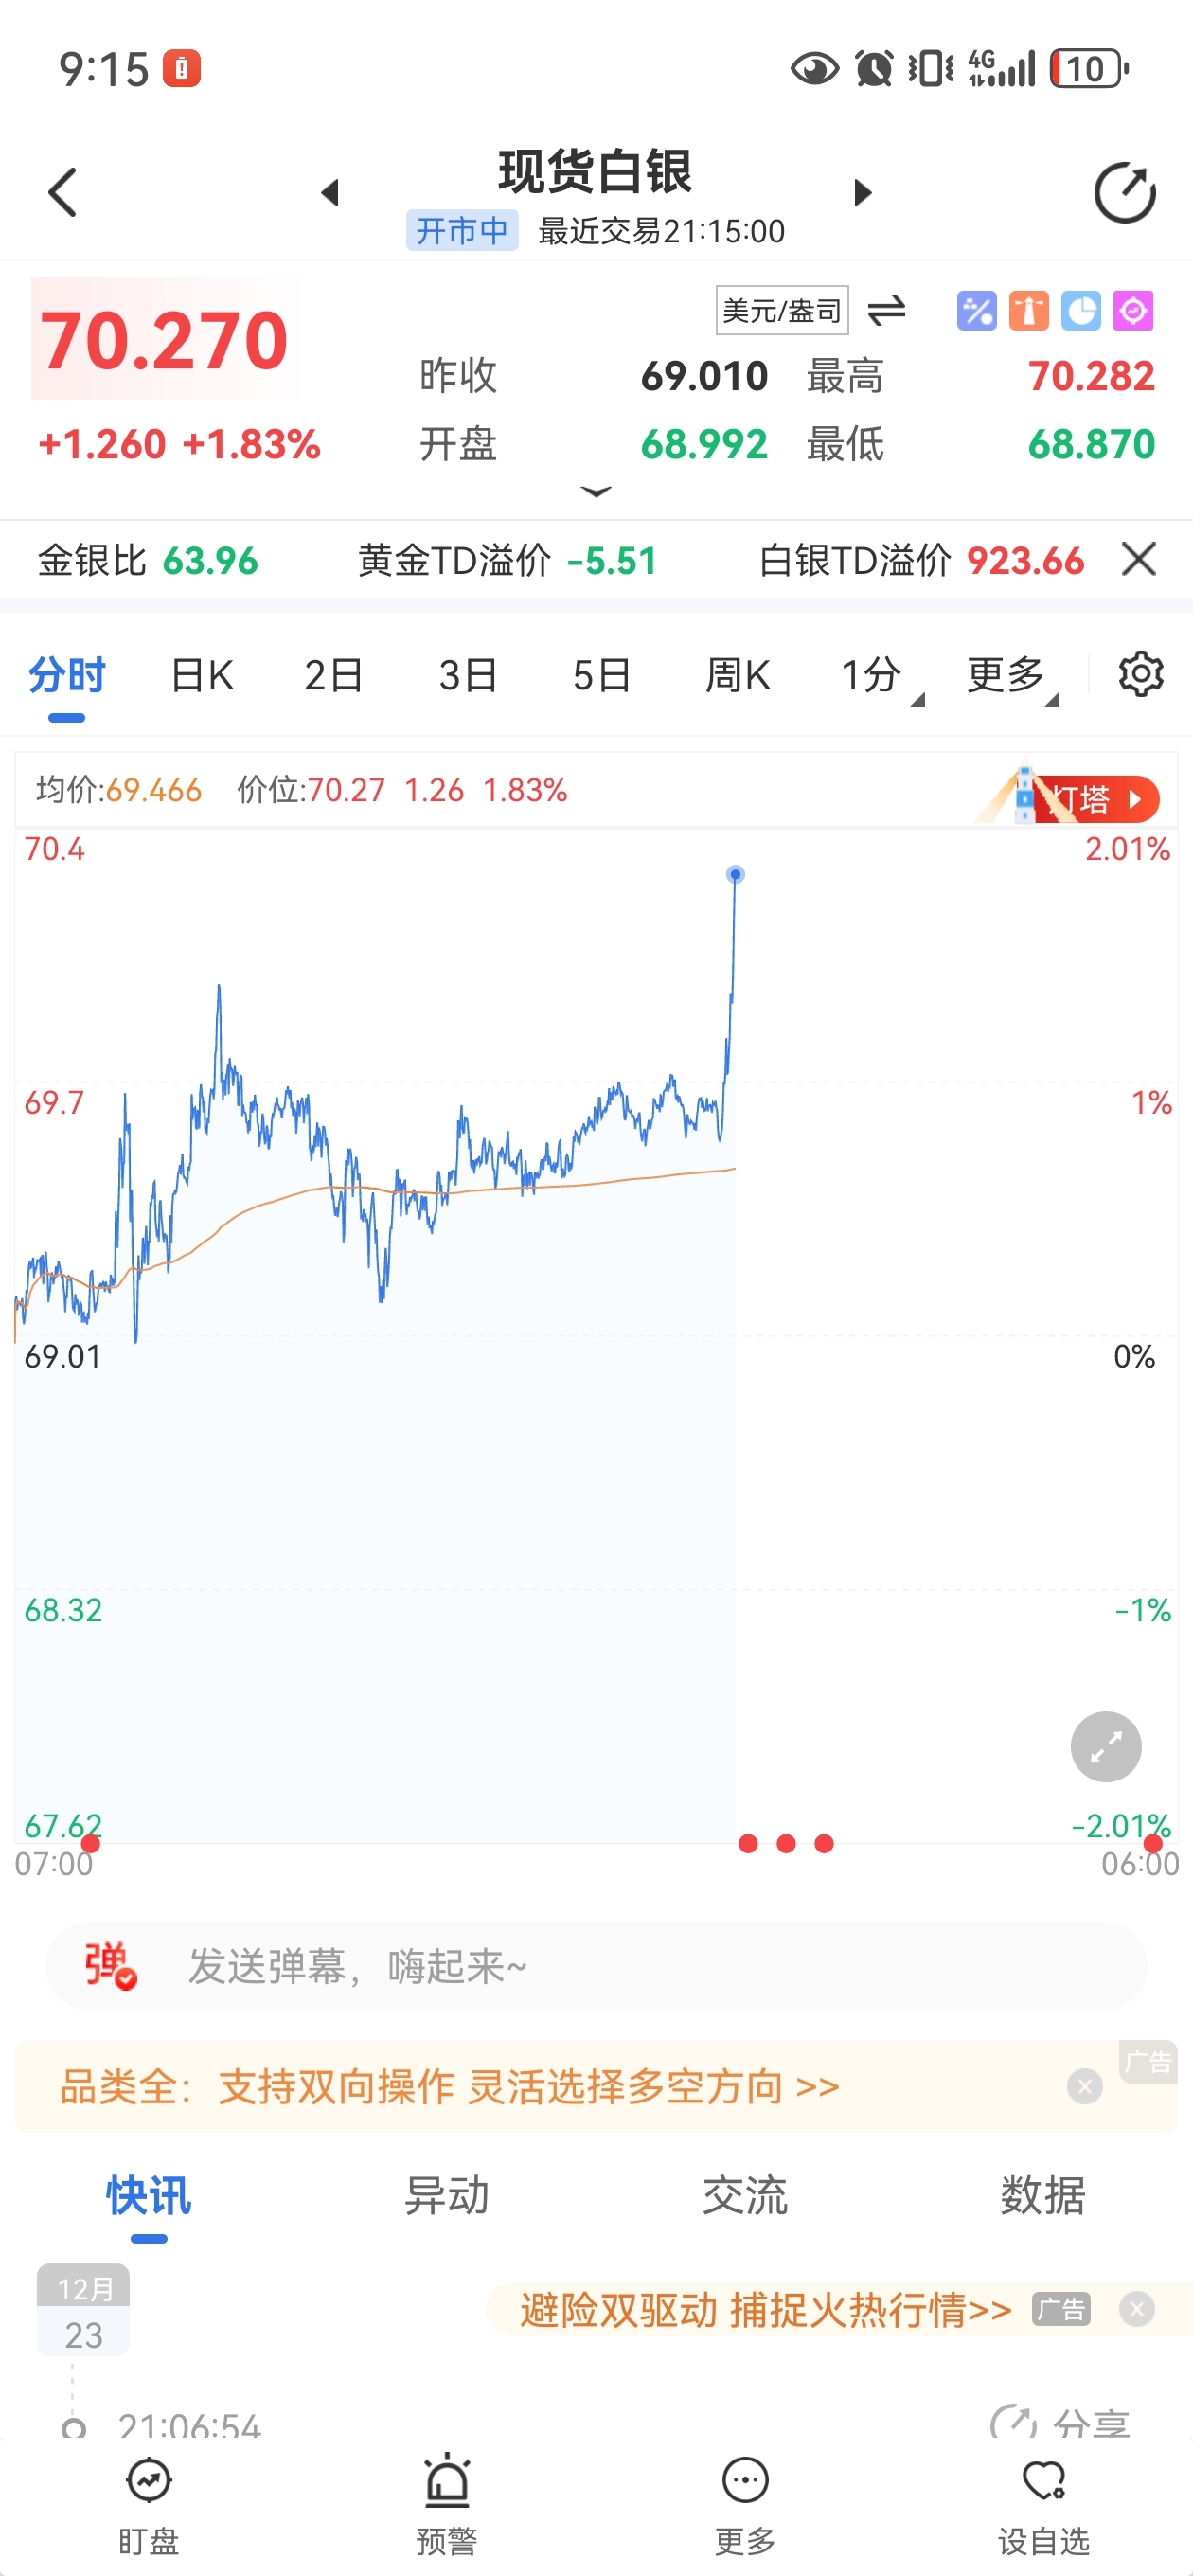Viewport: 1193px width, 2576px height.
Task: Open the refresh timer icon
Action: (x=1124, y=192)
